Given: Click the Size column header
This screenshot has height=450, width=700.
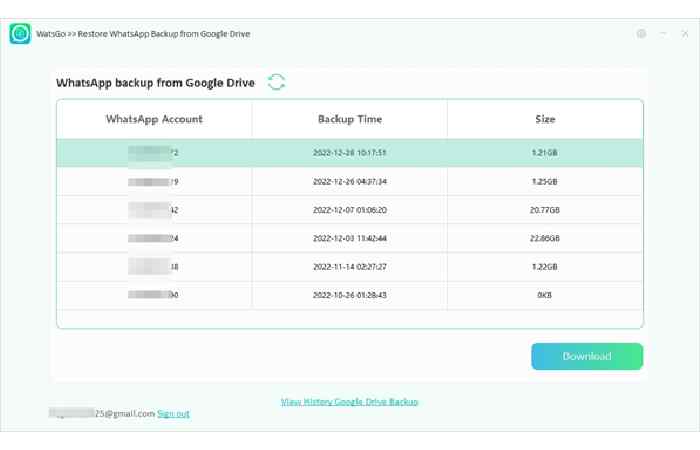Looking at the screenshot, I should [x=545, y=119].
